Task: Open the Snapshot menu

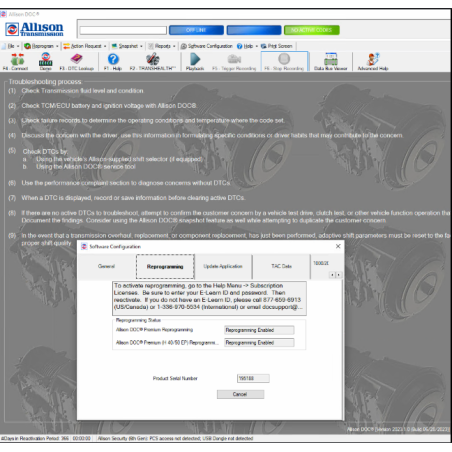Action: (127, 46)
